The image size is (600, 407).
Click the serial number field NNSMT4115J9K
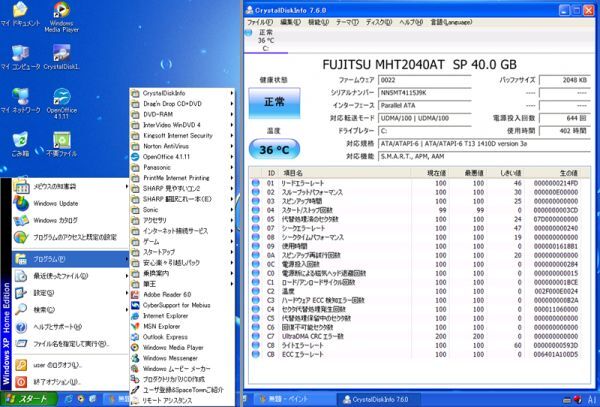[425, 93]
